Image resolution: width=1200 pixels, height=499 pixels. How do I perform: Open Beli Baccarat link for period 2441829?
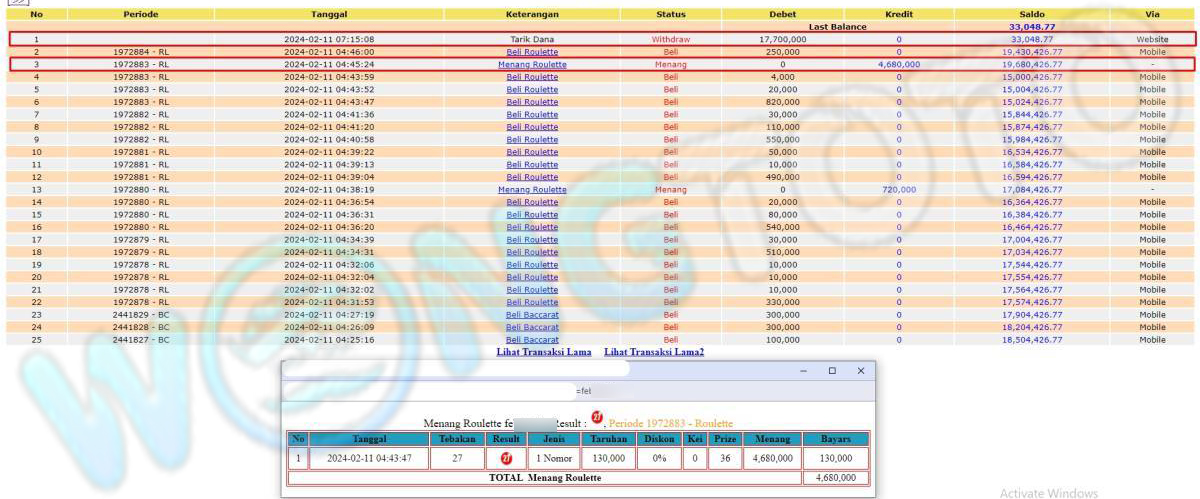(532, 314)
